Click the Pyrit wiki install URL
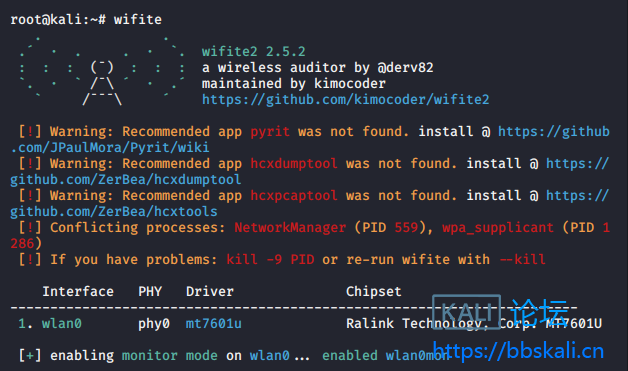Viewport: 628px width, 371px height. (x=310, y=139)
